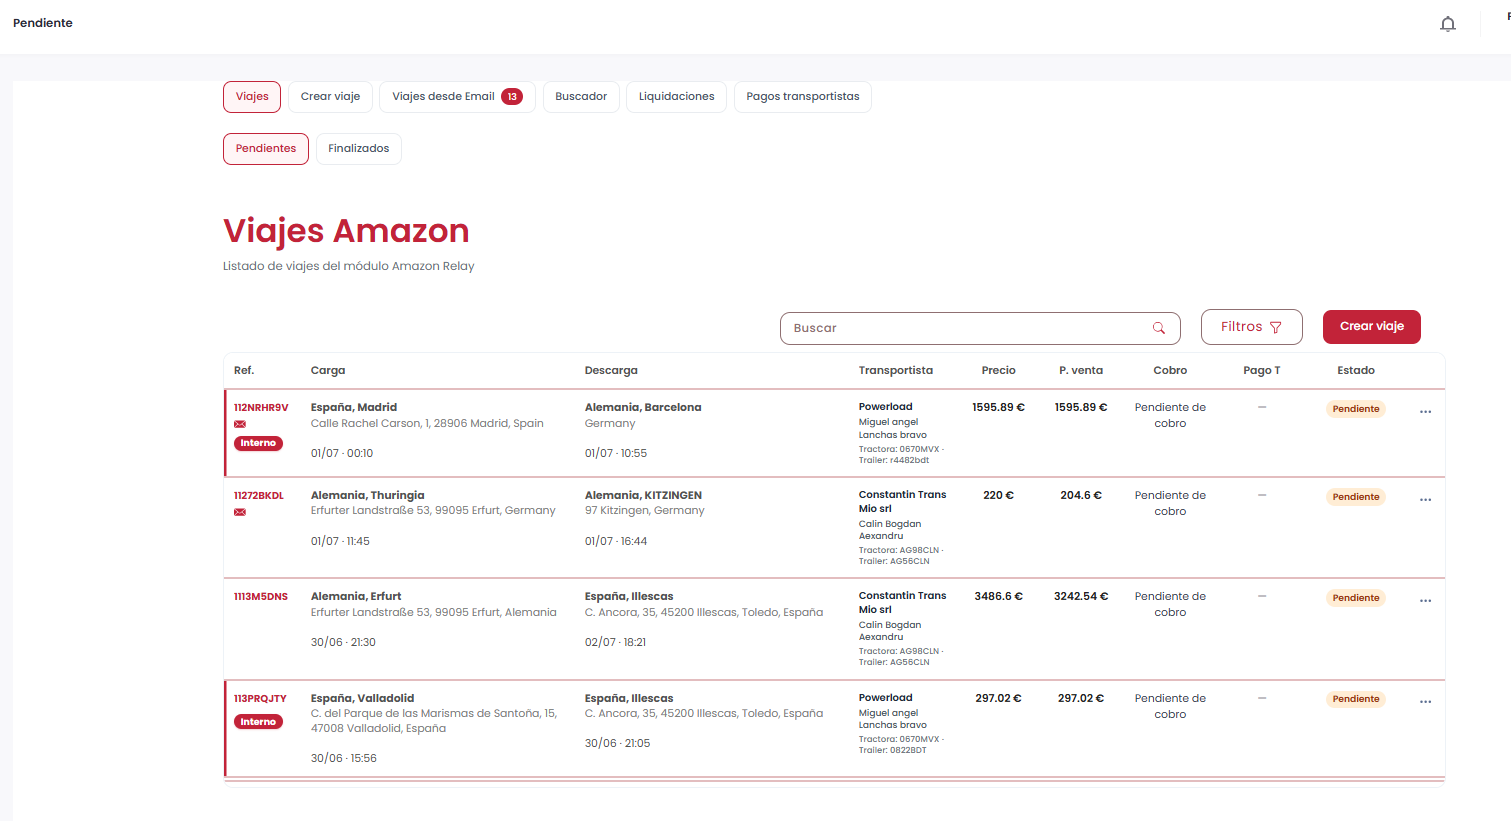Click unload location Alemania, KITZINGEN
1511x821 pixels.
pyautogui.click(x=643, y=496)
